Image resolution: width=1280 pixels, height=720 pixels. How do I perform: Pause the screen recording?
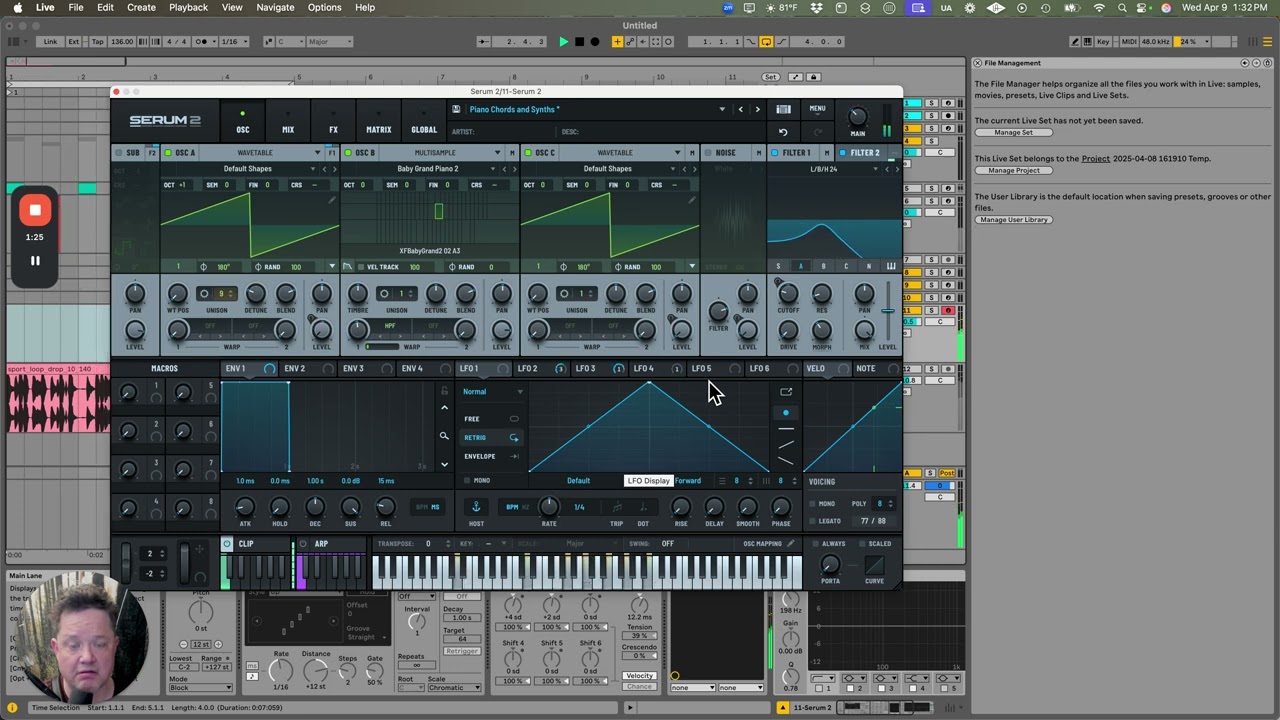[x=35, y=261]
